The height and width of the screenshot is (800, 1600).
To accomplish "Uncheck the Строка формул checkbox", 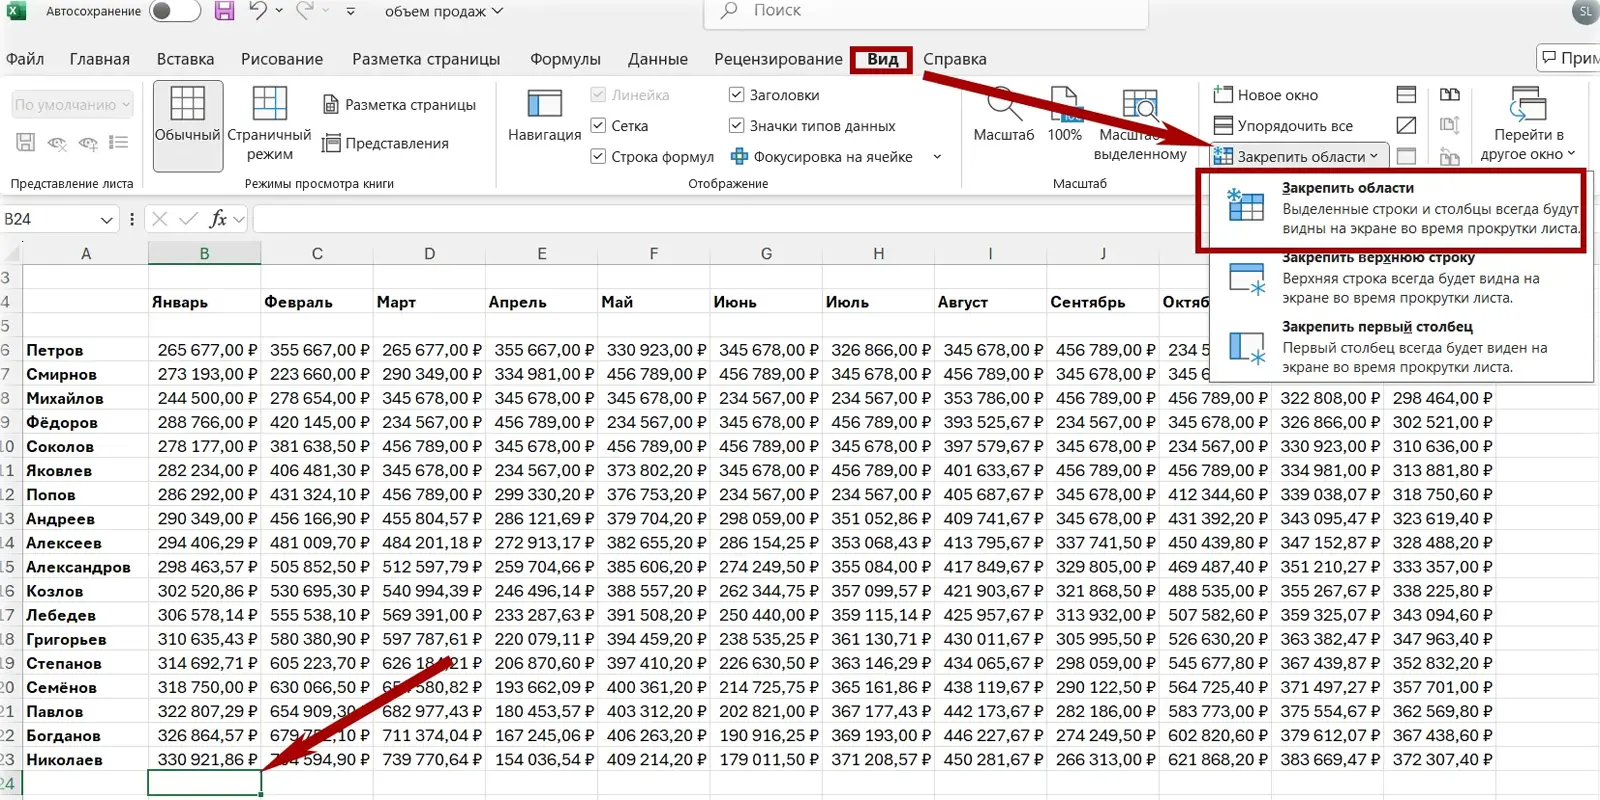I will tap(598, 157).
